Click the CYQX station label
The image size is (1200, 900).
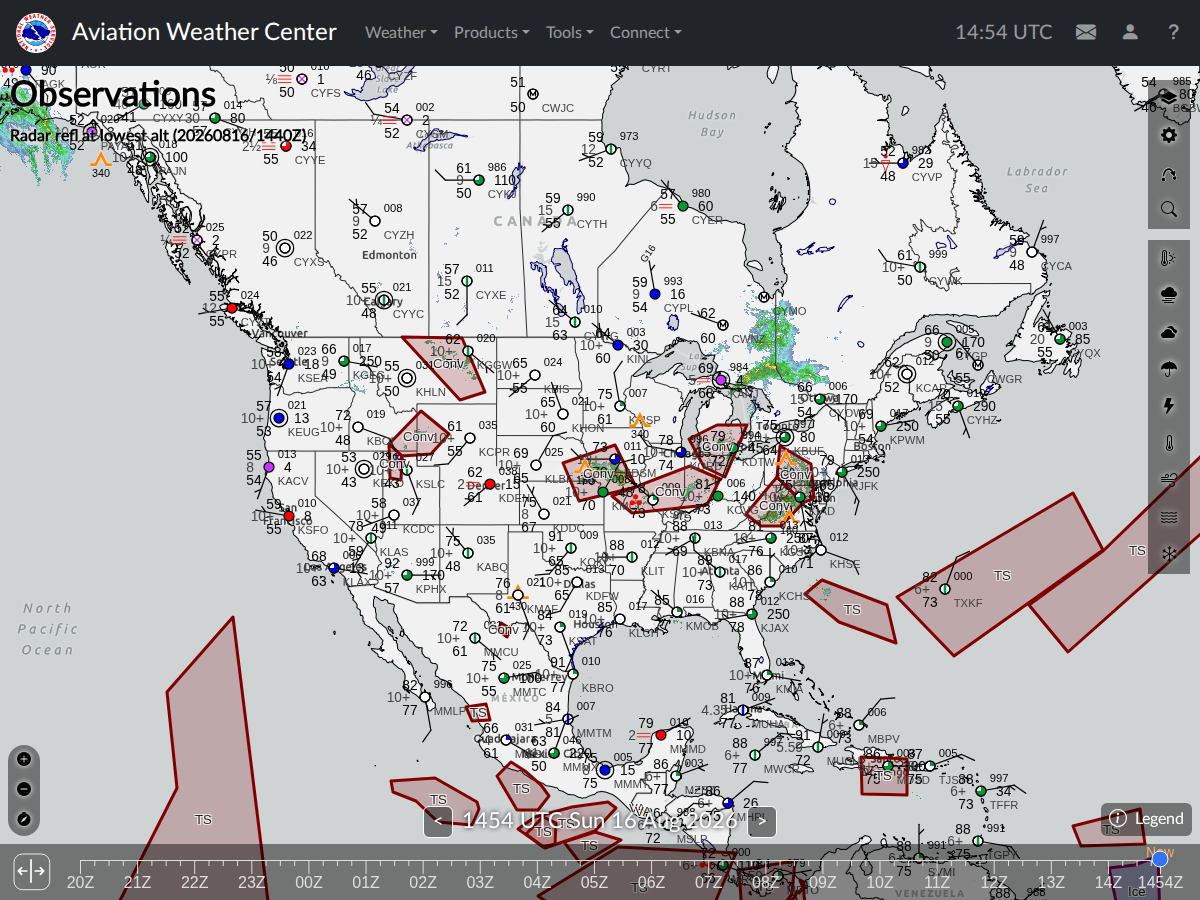[x=1084, y=353]
